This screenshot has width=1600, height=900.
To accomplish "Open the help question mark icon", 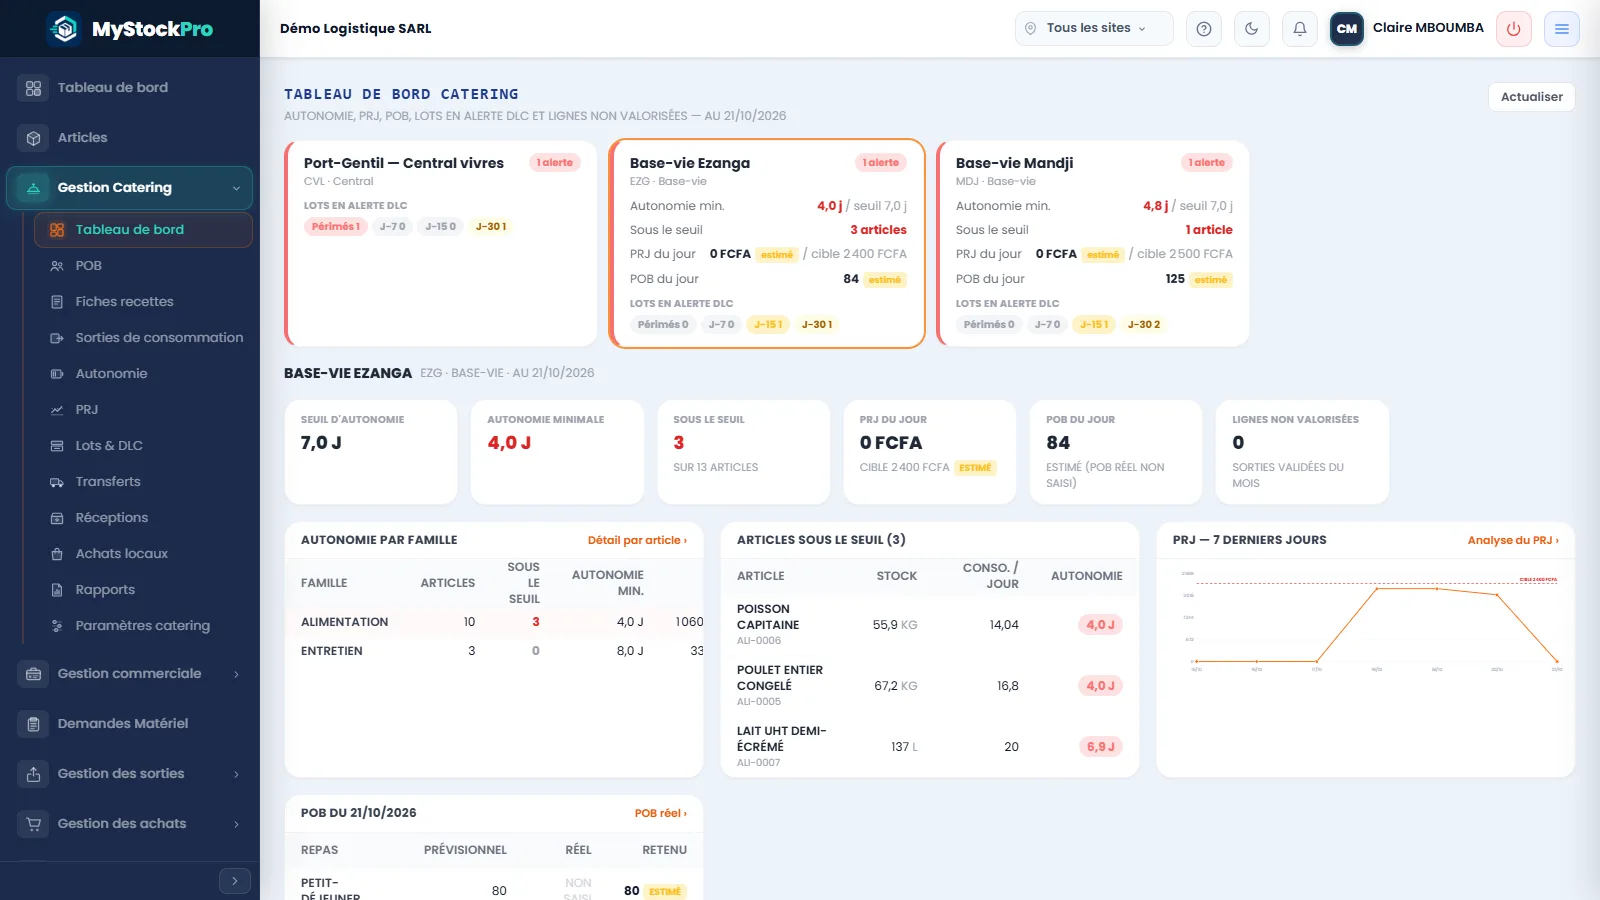I will pos(1204,29).
